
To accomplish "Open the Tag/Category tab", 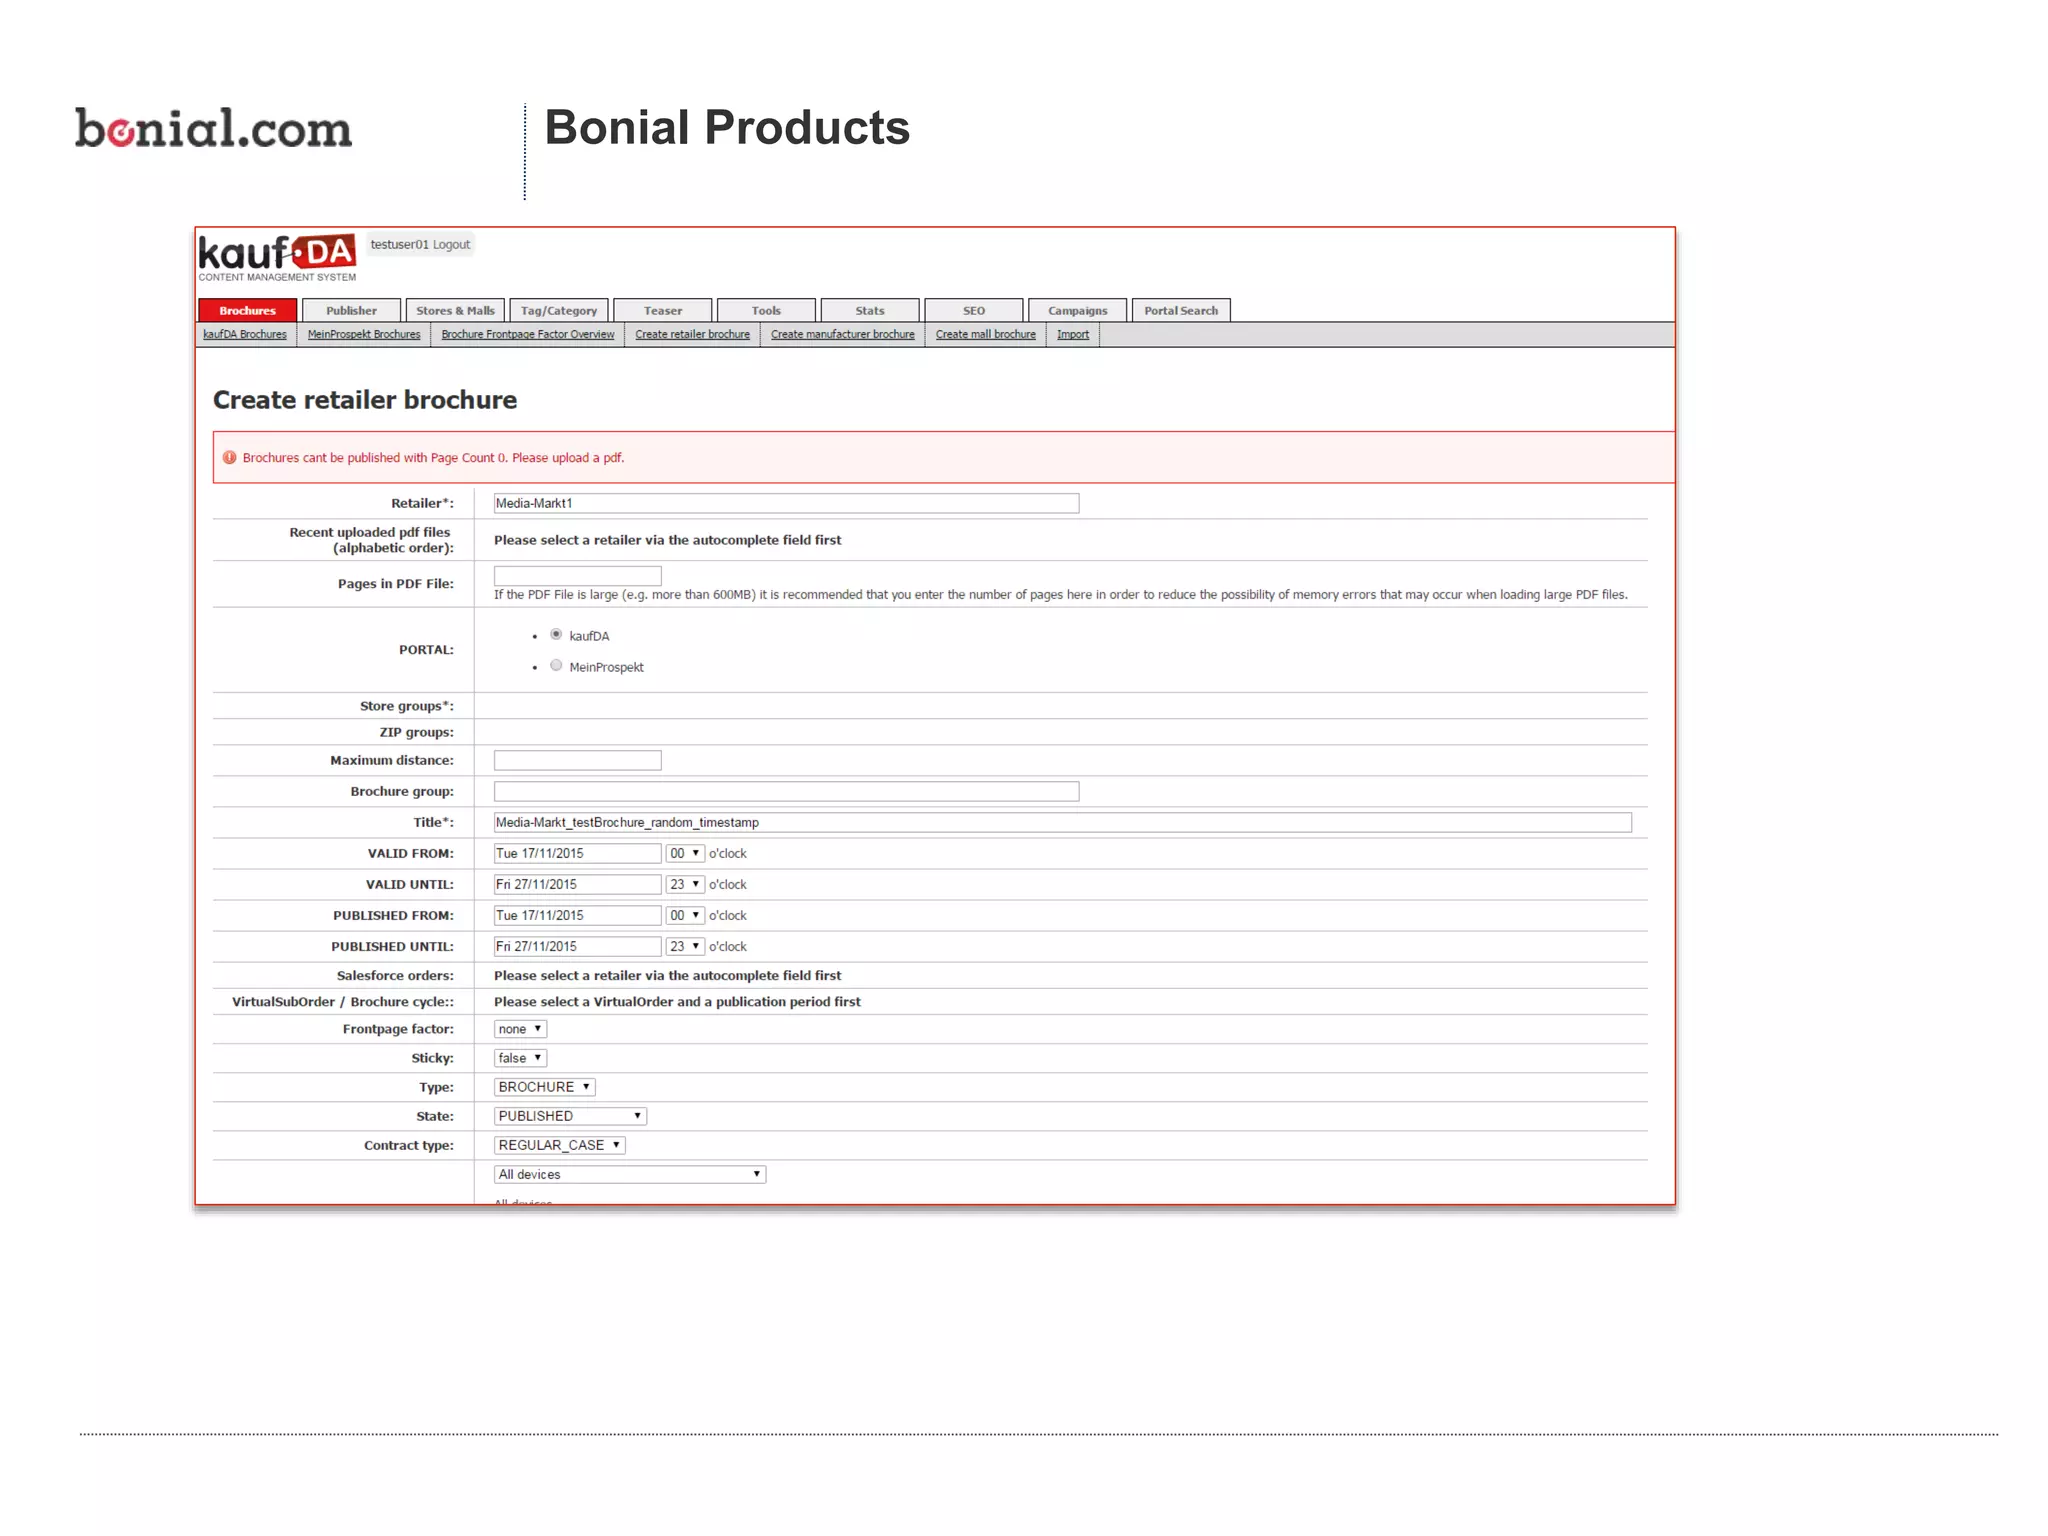I will point(559,310).
